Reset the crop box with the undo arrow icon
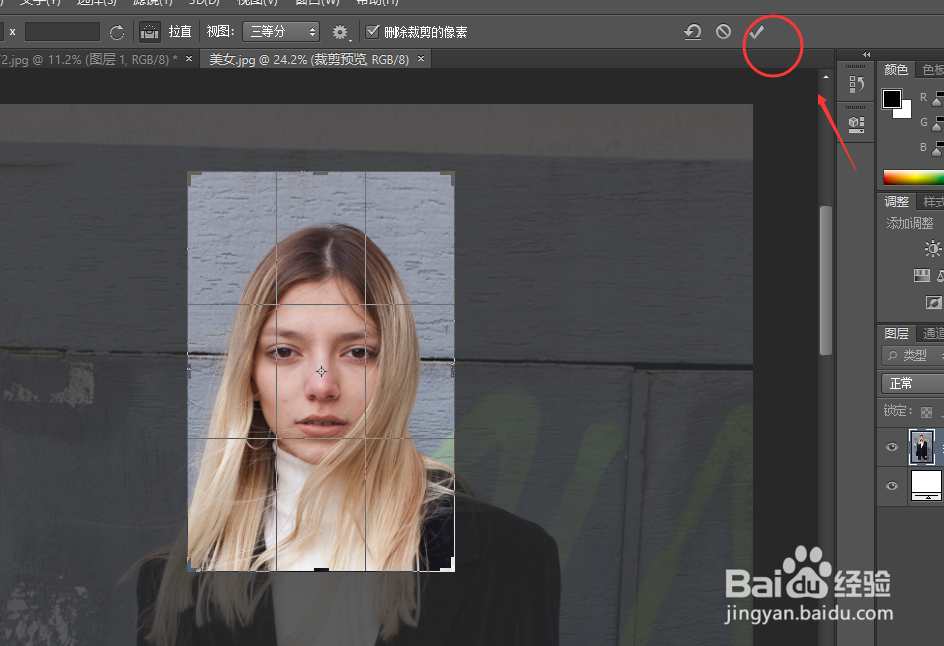 coord(692,31)
